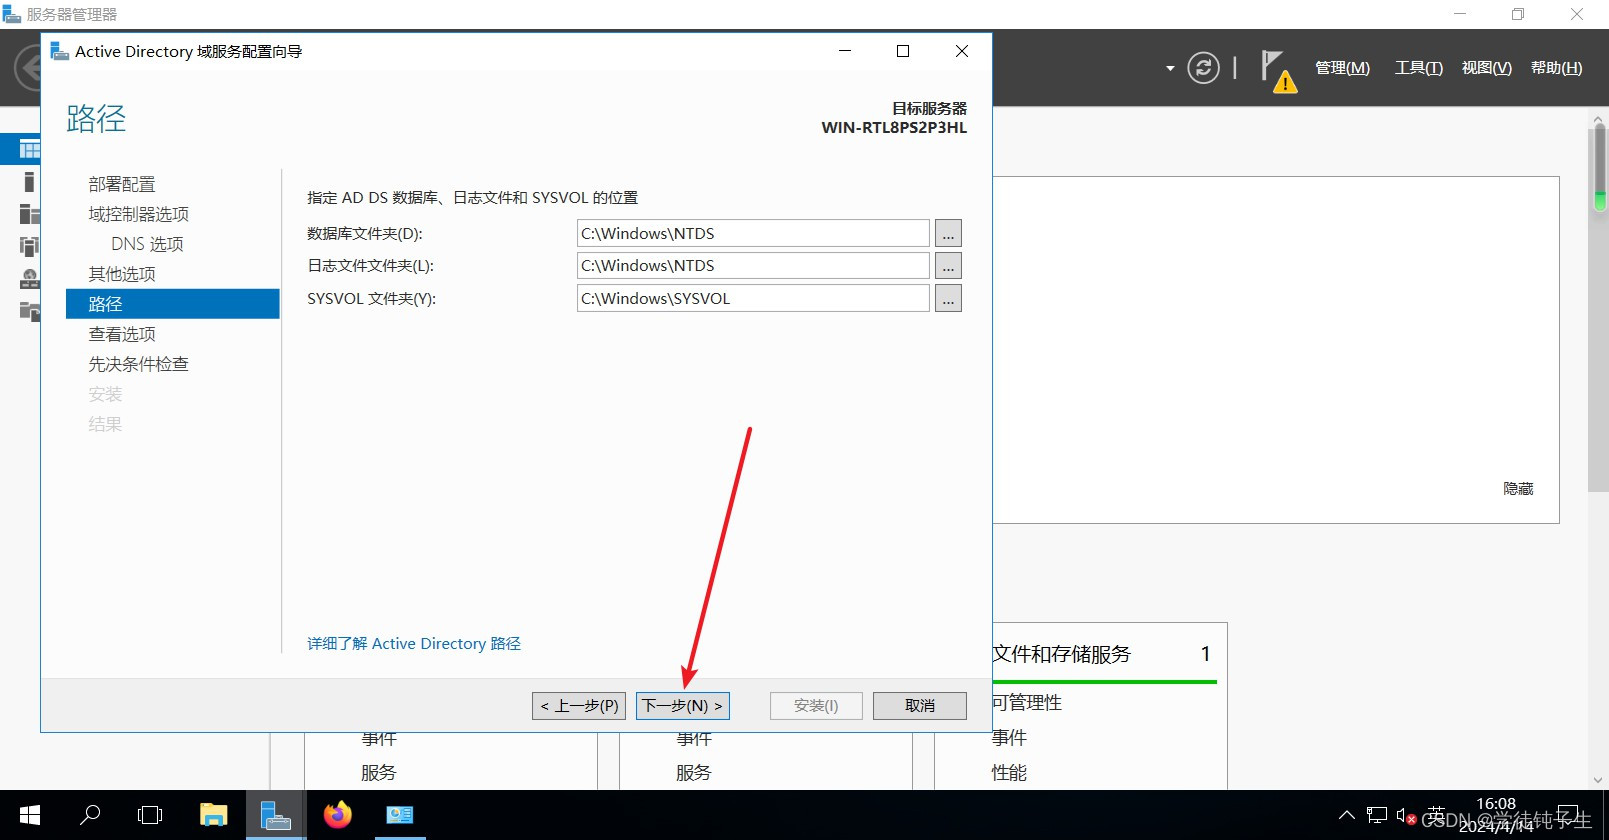Open the Windows Start menu

point(30,815)
